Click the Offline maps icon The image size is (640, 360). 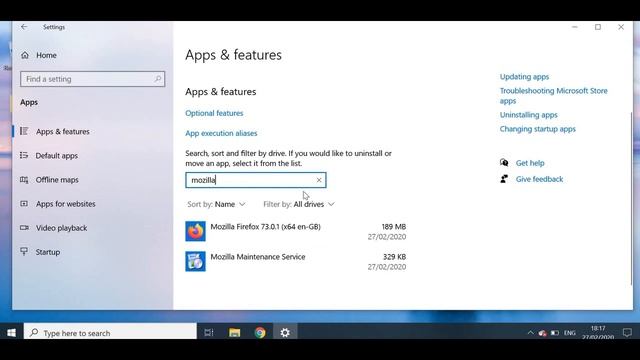pos(24,180)
